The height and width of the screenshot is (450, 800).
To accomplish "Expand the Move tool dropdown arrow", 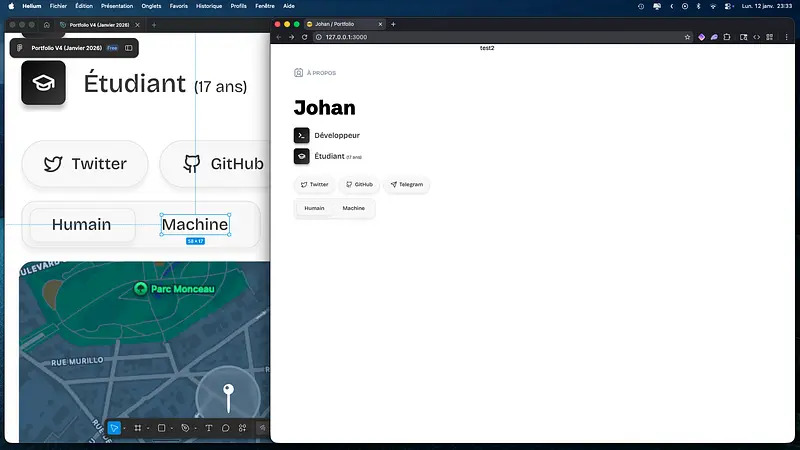I will pyautogui.click(x=124, y=428).
